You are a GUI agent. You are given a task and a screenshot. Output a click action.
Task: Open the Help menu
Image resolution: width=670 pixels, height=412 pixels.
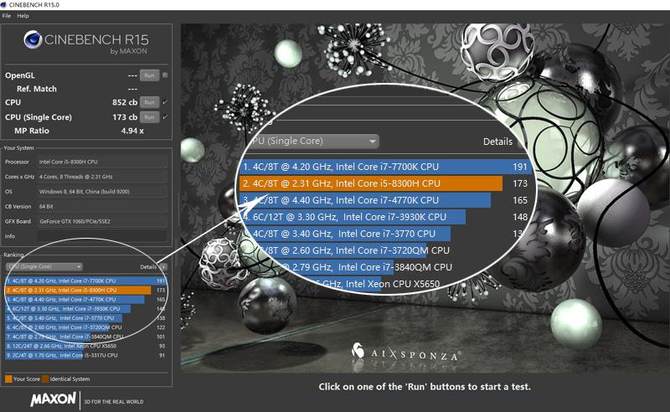tap(23, 16)
